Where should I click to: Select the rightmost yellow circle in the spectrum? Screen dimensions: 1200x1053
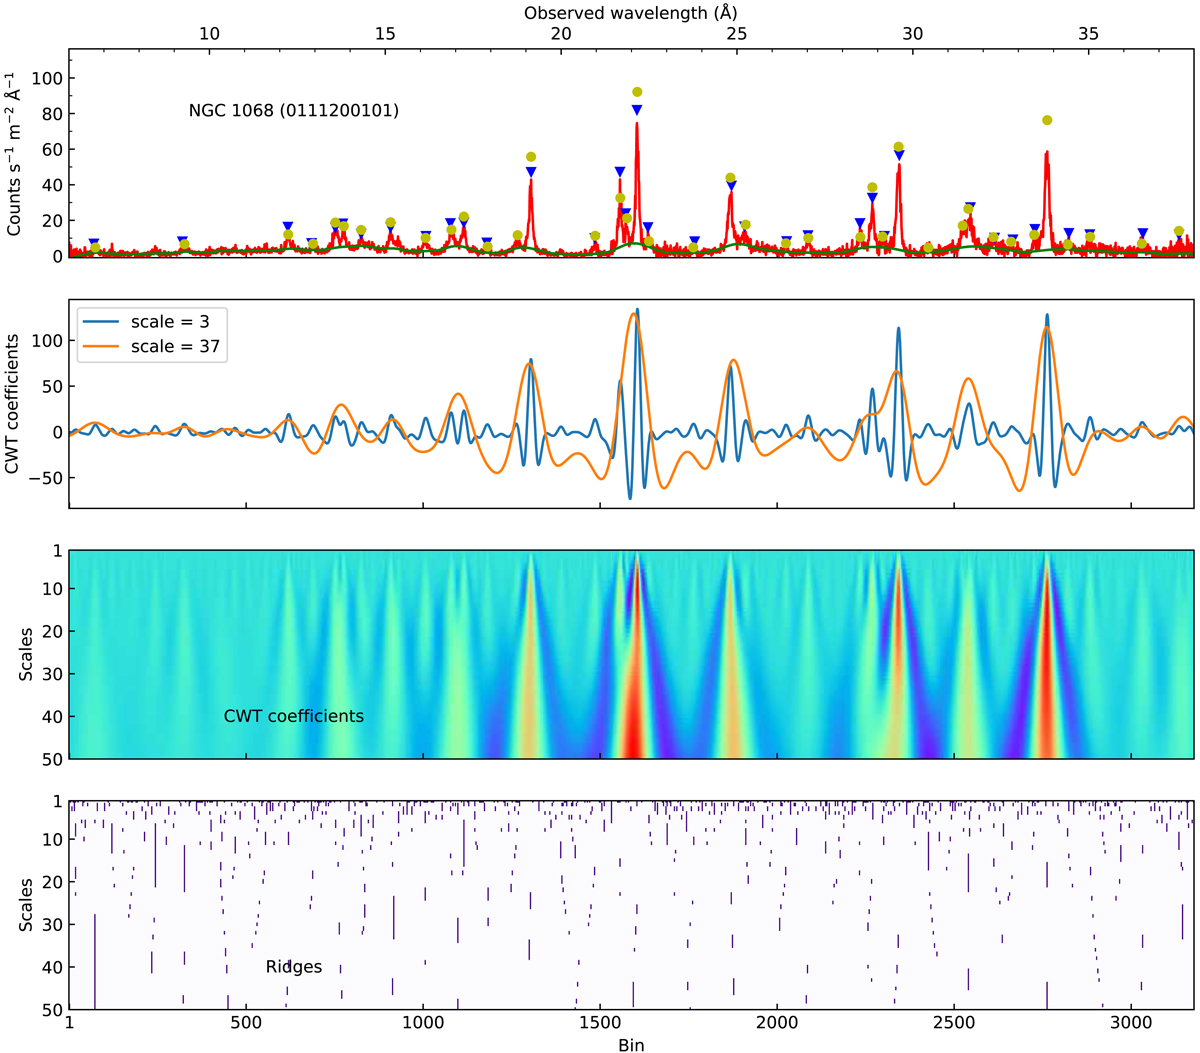point(1179,231)
